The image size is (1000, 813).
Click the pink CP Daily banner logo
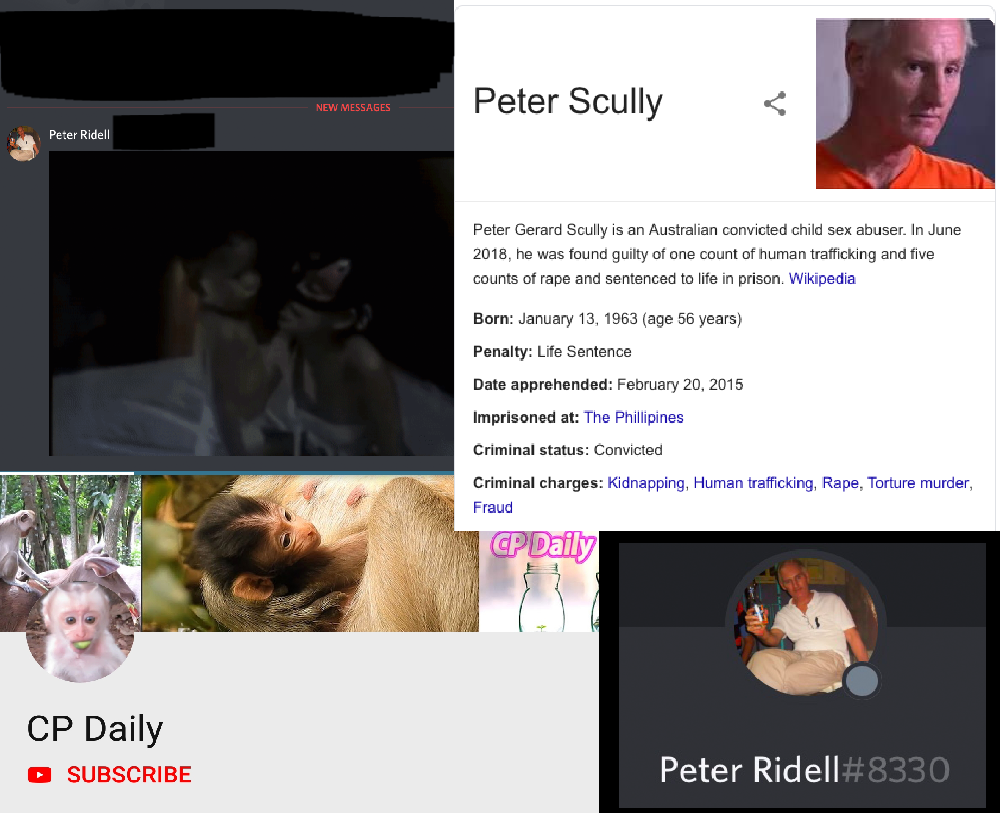tap(543, 546)
